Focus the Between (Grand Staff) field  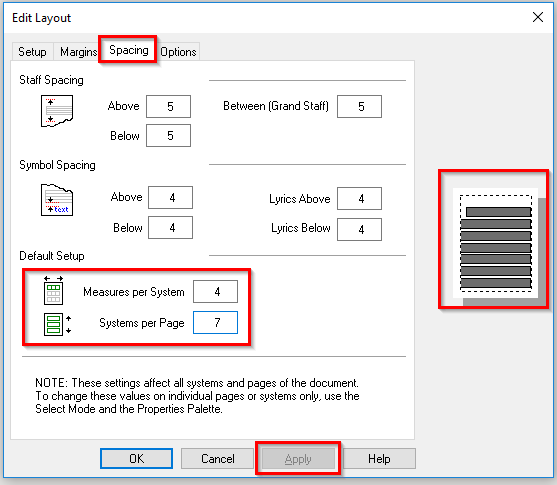[x=359, y=106]
